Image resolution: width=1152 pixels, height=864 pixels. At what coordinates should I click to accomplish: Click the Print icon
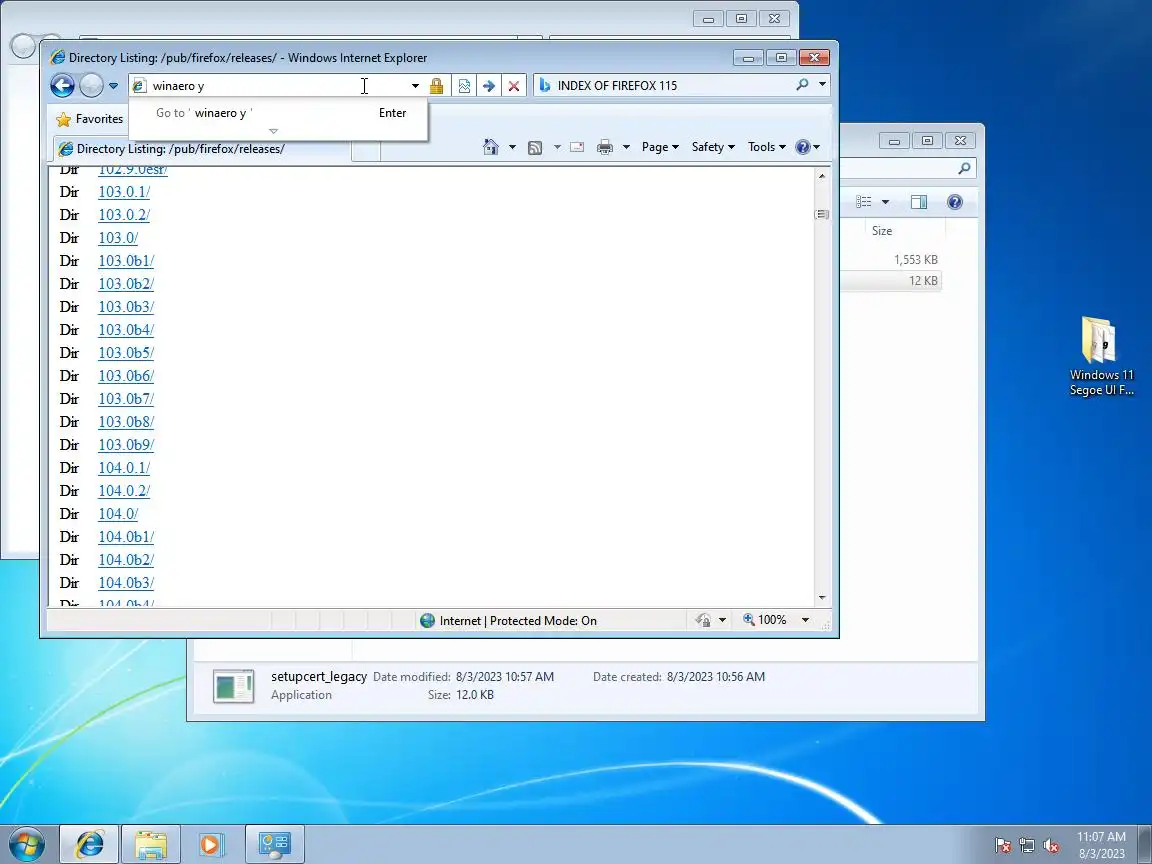point(605,147)
